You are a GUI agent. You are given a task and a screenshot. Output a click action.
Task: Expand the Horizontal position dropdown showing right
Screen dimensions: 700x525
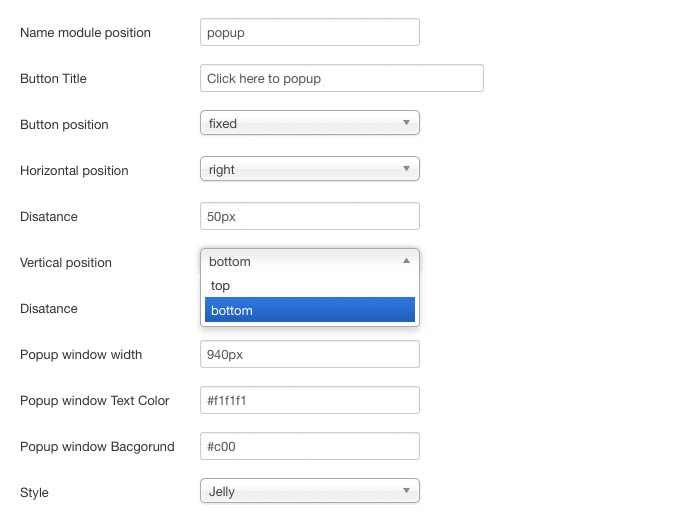309,170
